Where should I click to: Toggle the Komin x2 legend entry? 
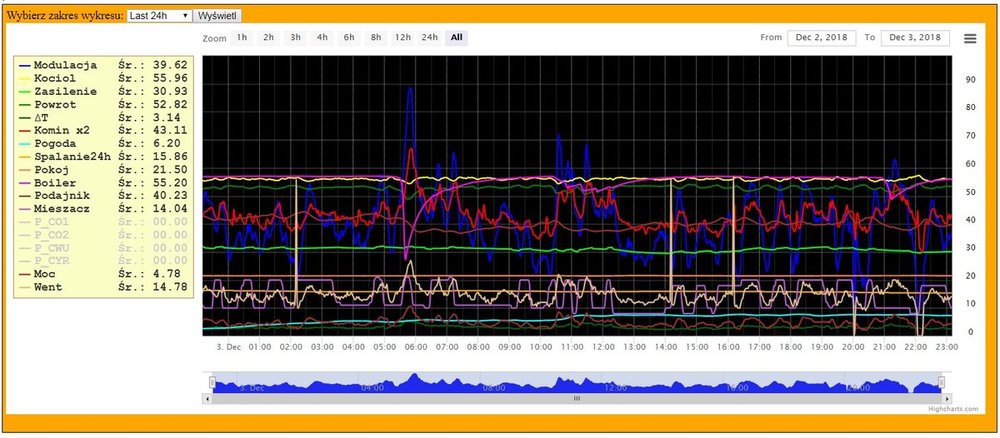[61, 130]
